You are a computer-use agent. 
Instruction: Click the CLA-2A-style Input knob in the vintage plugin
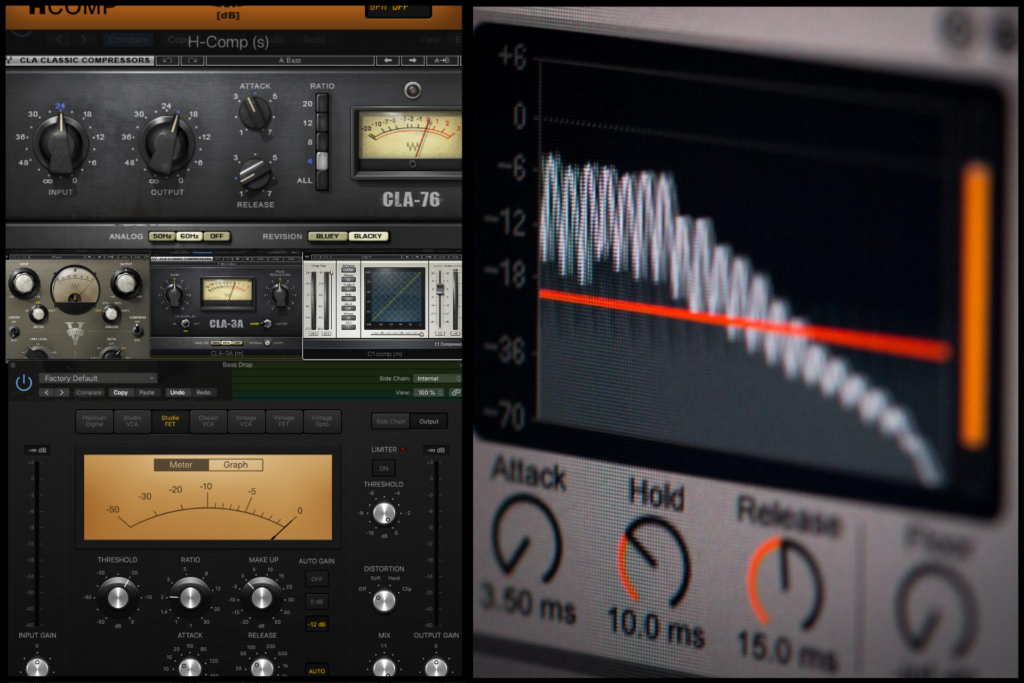click(x=24, y=283)
